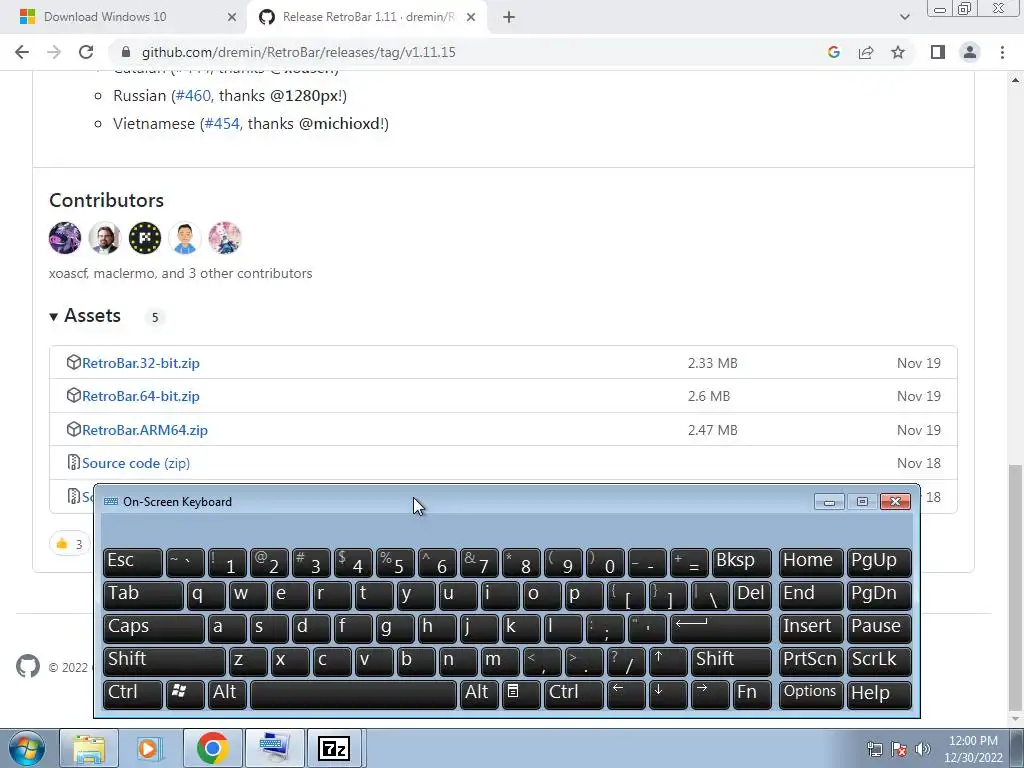Open the Chrome profile avatar menu
Viewport: 1024px width, 768px height.
click(970, 52)
